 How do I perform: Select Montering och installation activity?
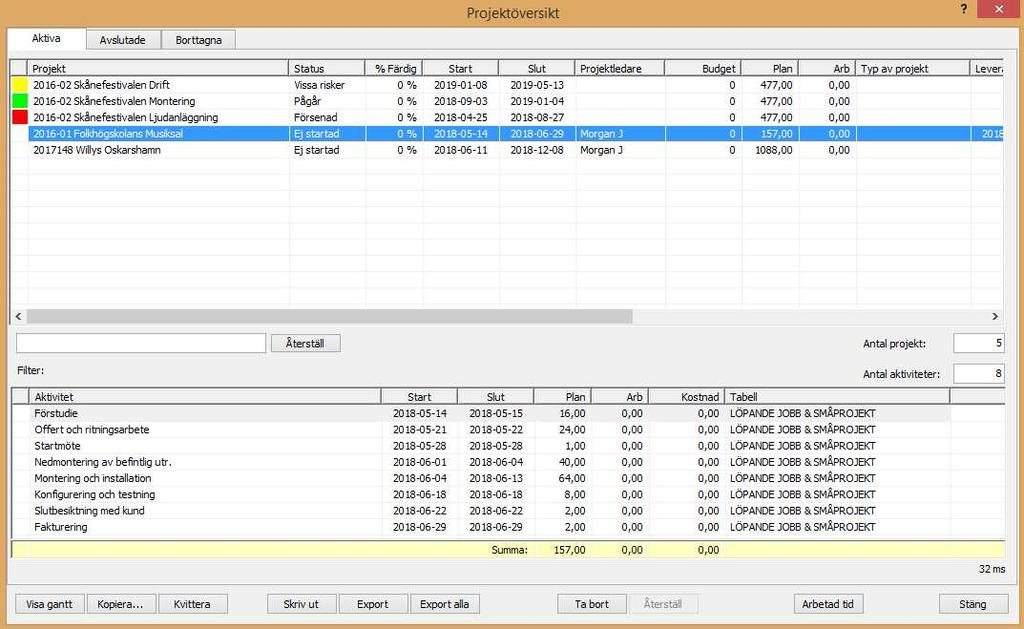93,478
